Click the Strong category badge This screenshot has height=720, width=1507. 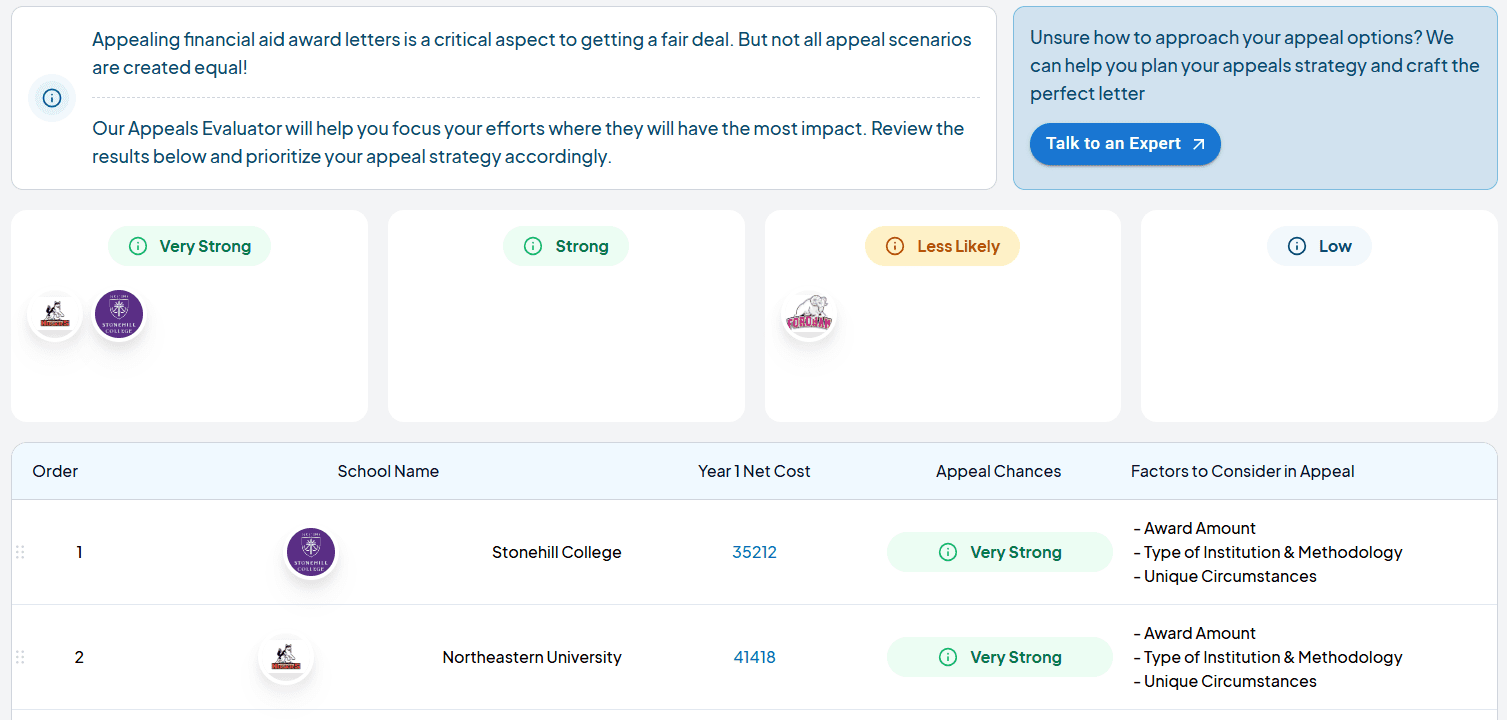point(566,246)
